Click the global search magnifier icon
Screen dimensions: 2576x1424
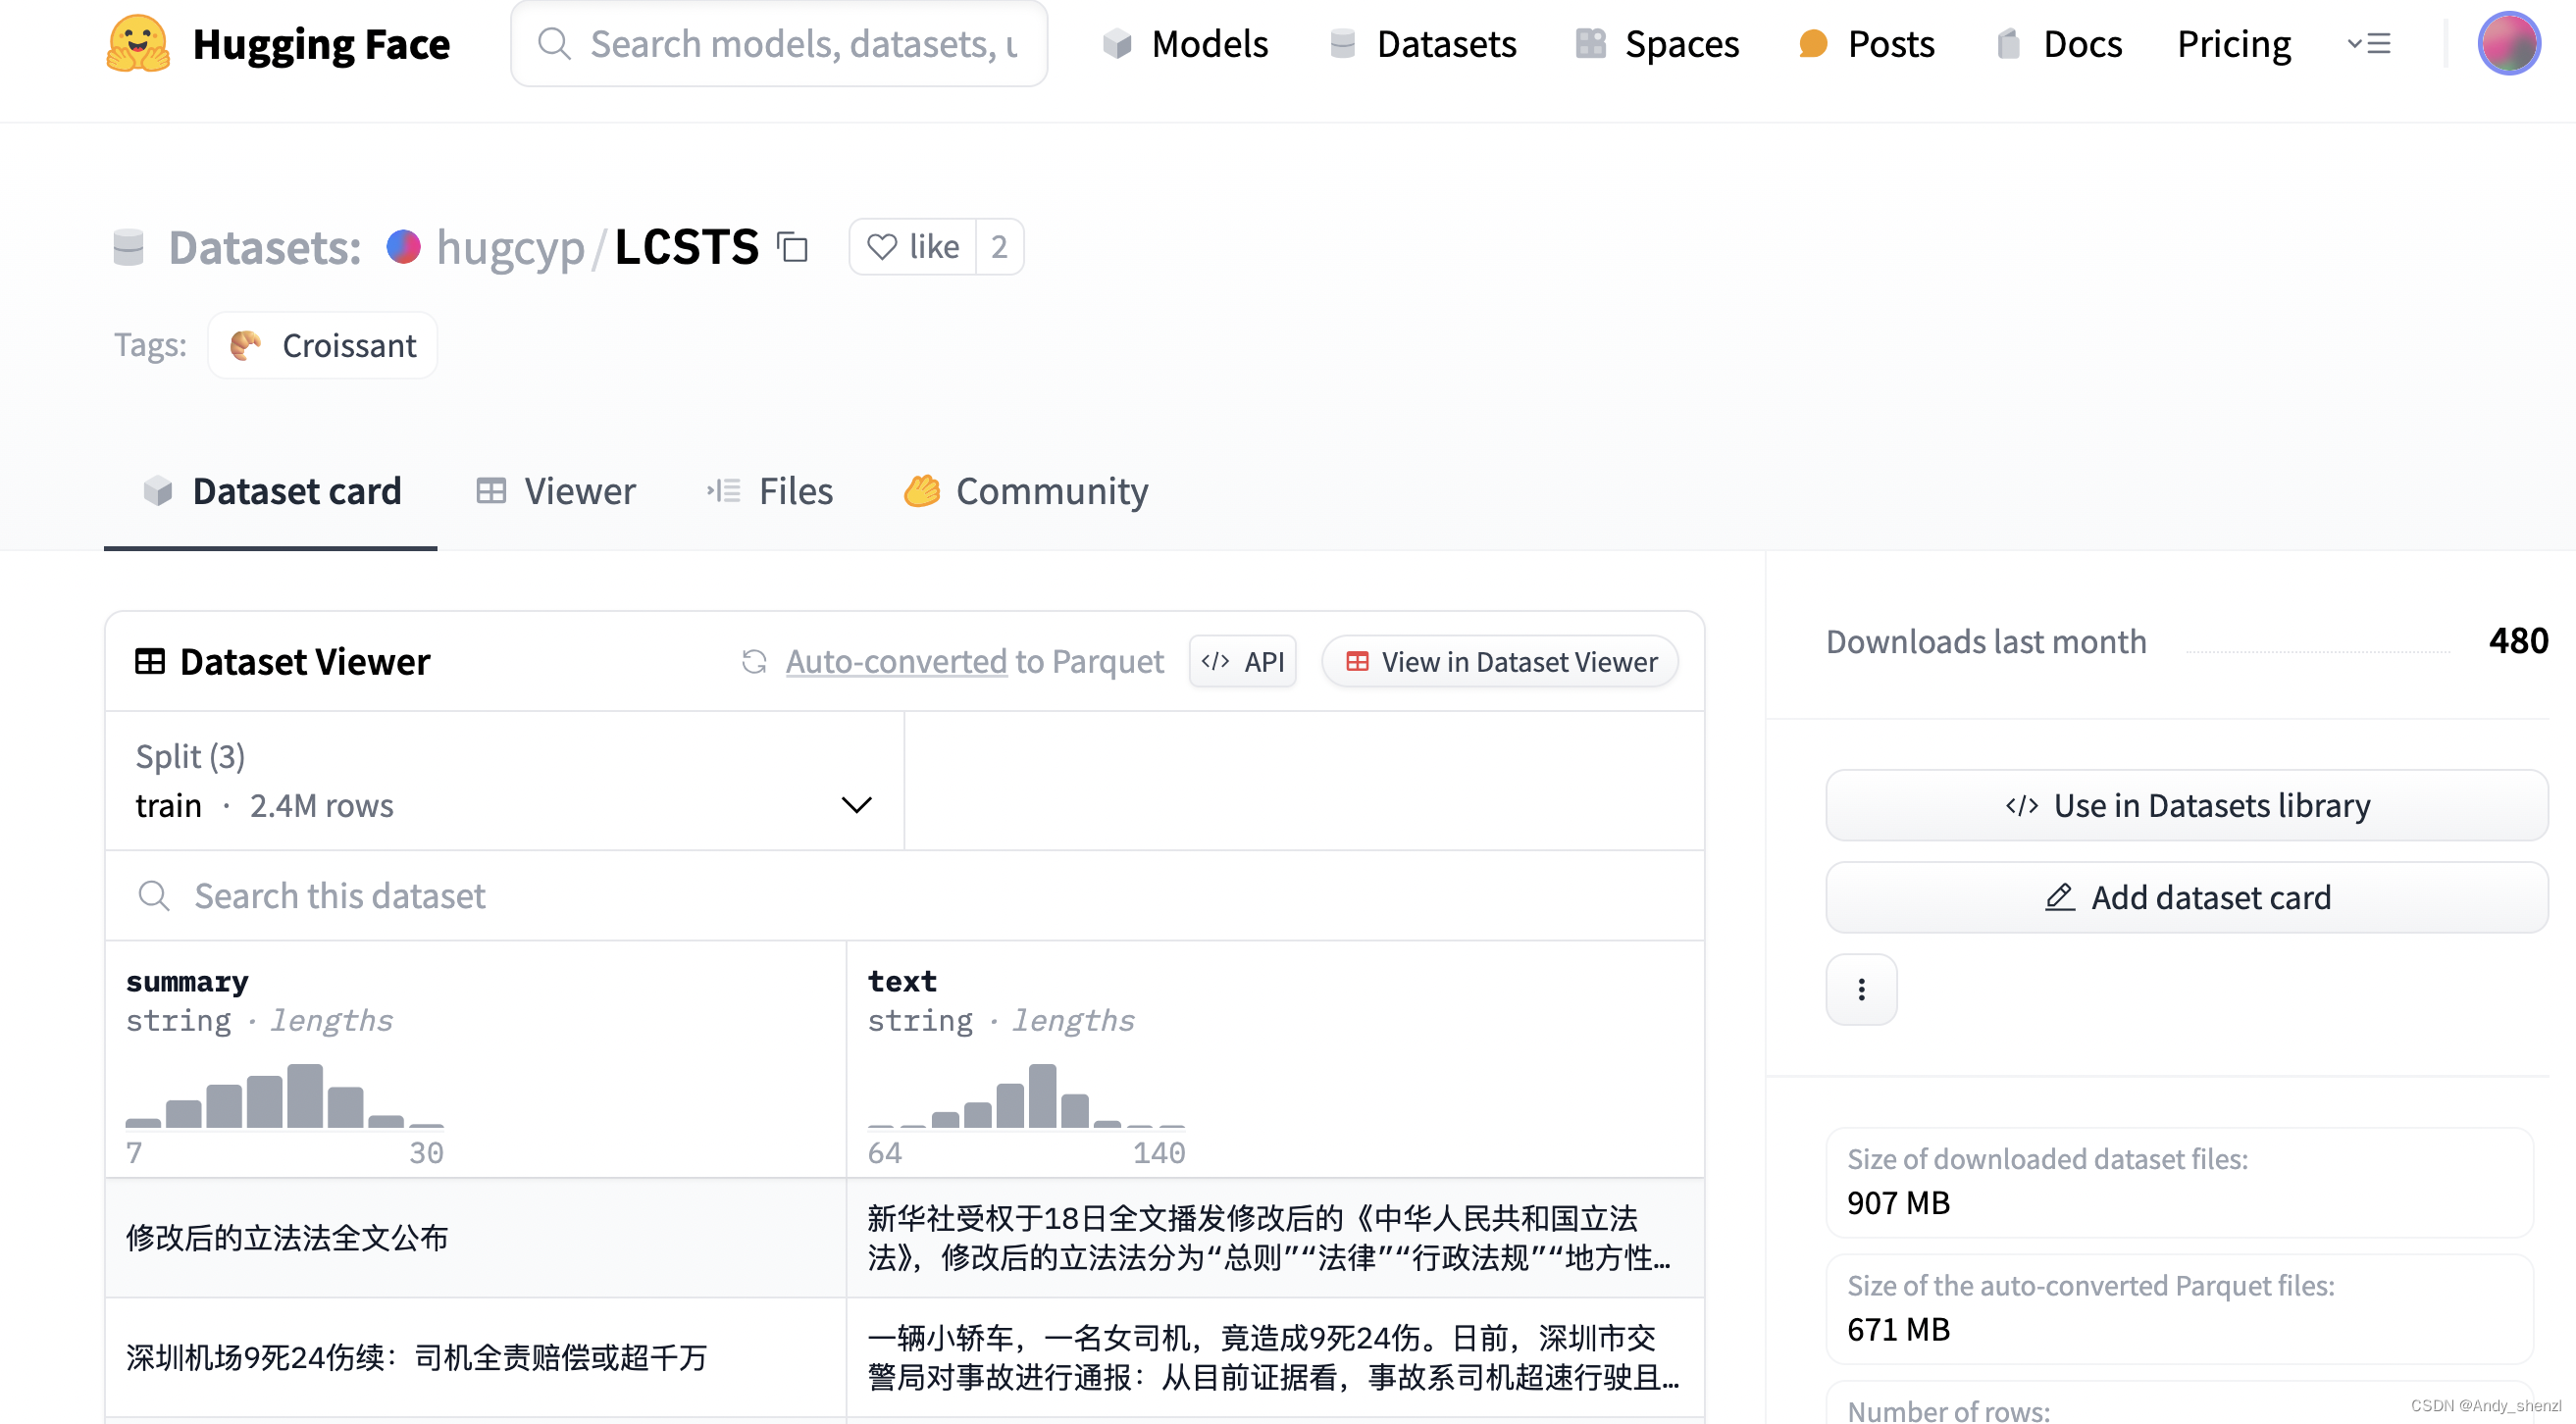tap(554, 44)
